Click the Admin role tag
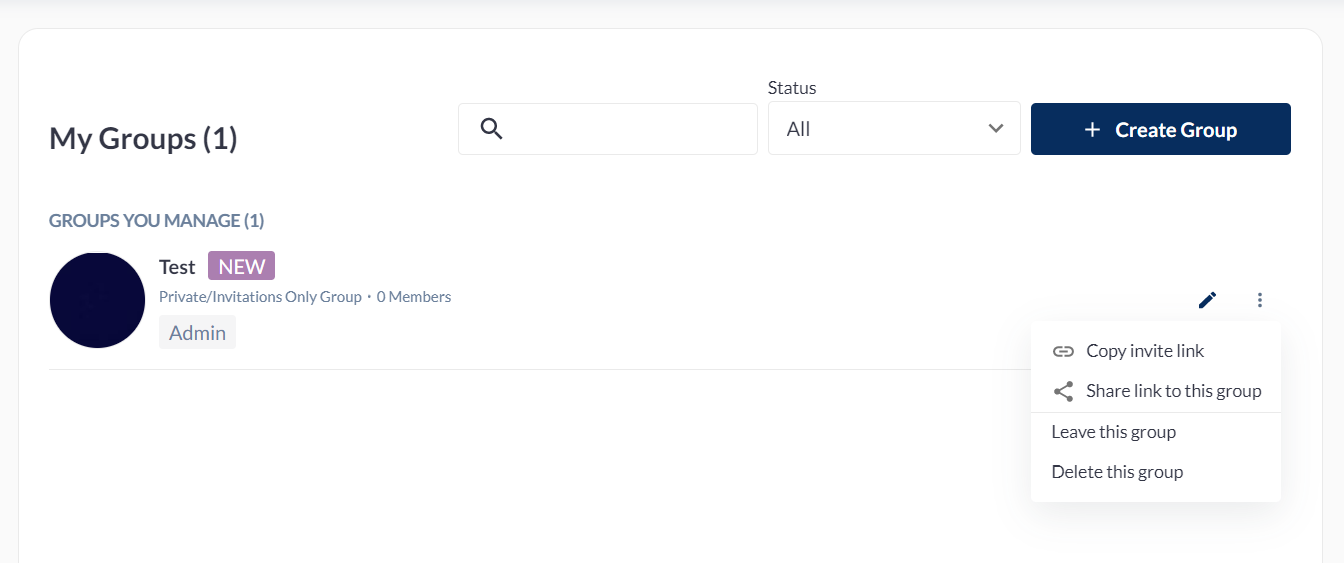Screen dimensions: 1344x563 coord(197,333)
